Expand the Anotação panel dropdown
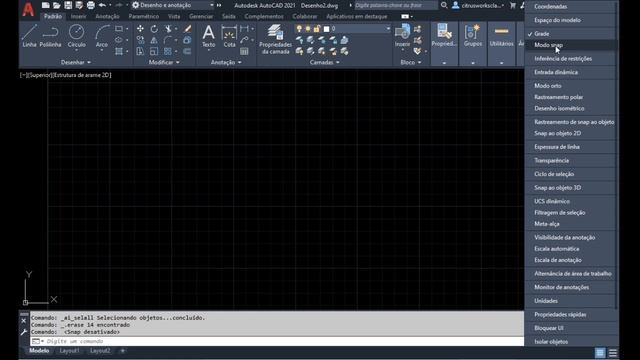640x360 pixels. tap(226, 62)
